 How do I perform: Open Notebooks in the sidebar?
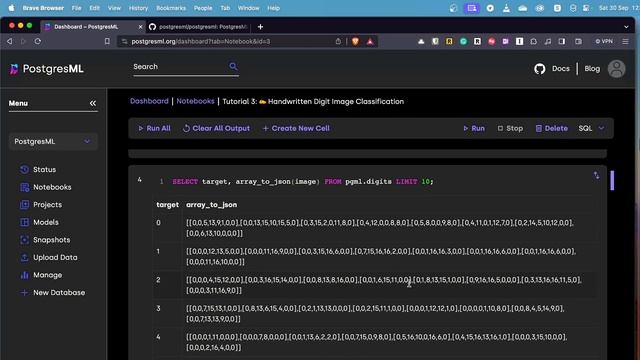click(52, 187)
